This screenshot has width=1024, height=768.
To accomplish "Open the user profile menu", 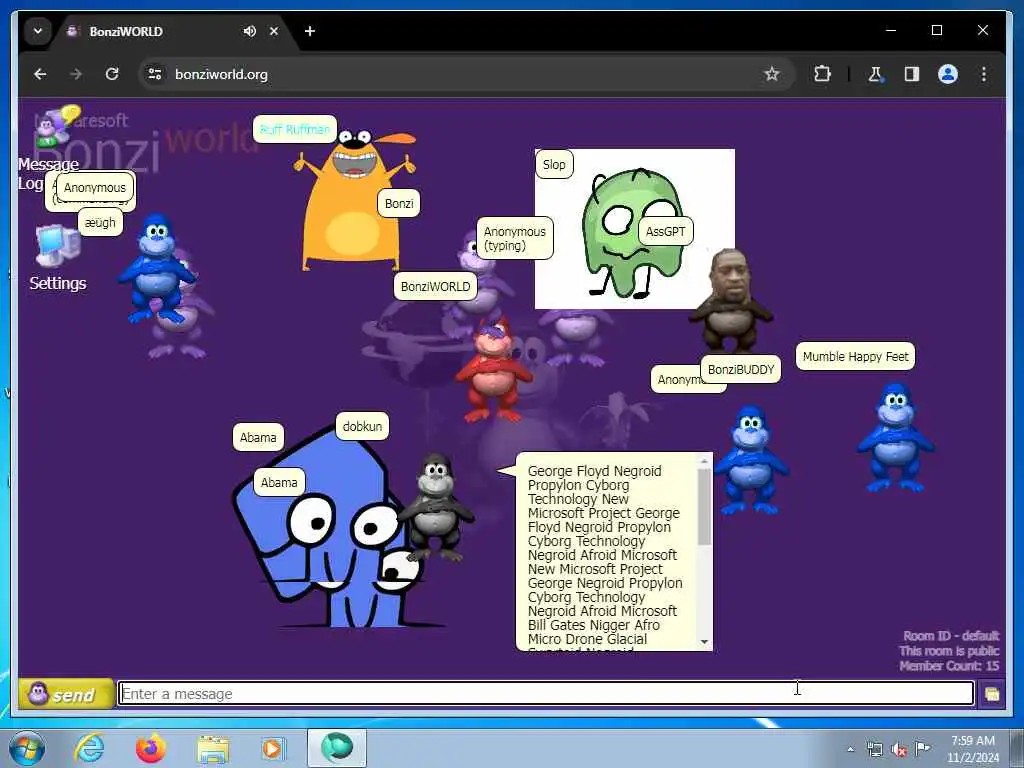I will click(x=948, y=74).
